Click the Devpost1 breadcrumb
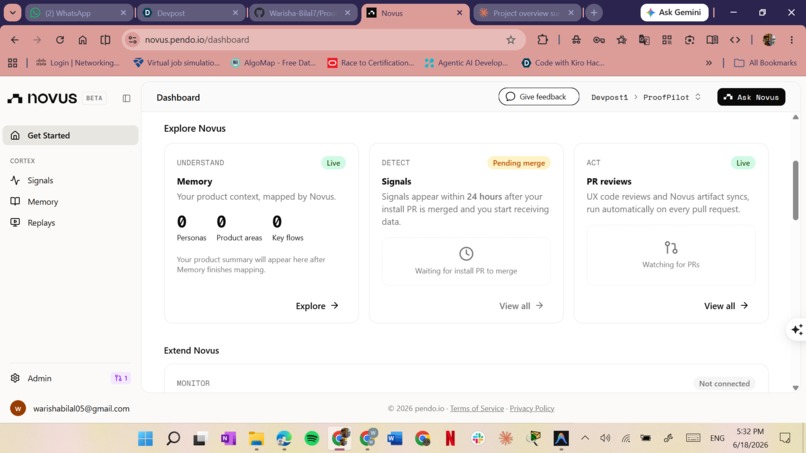Screen dimensions: 806x453 click(x=610, y=97)
